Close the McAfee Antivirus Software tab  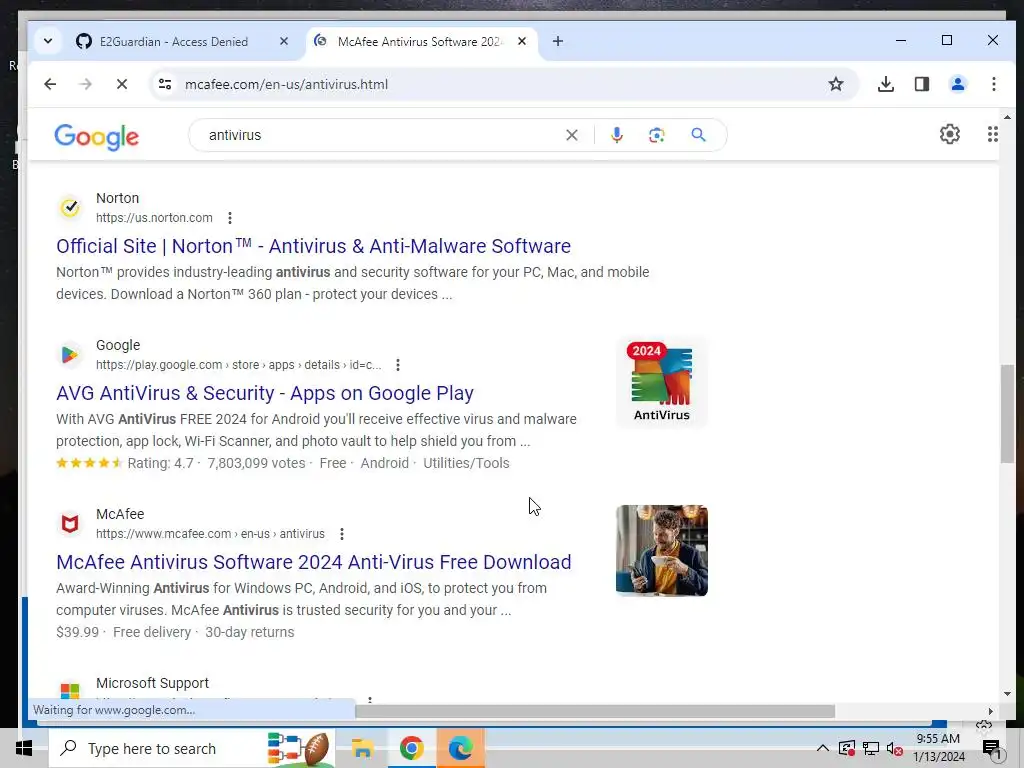coord(522,41)
